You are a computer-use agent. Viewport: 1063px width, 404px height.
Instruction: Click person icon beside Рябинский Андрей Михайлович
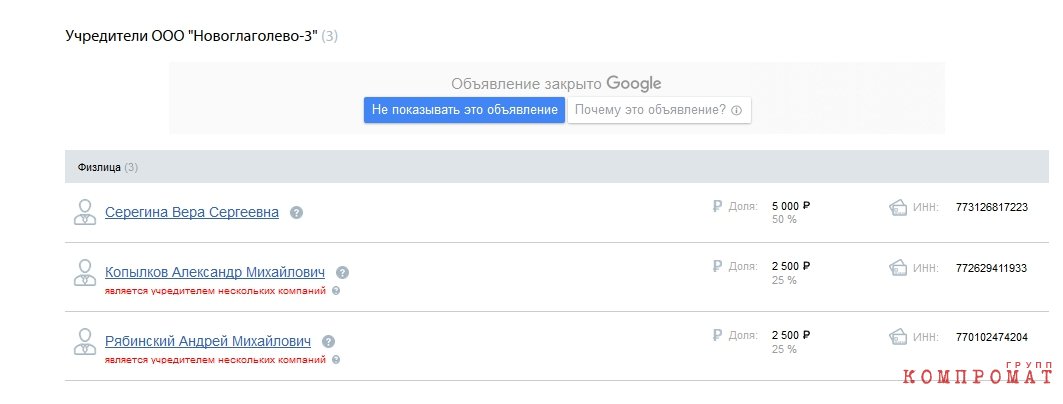pyautogui.click(x=85, y=342)
